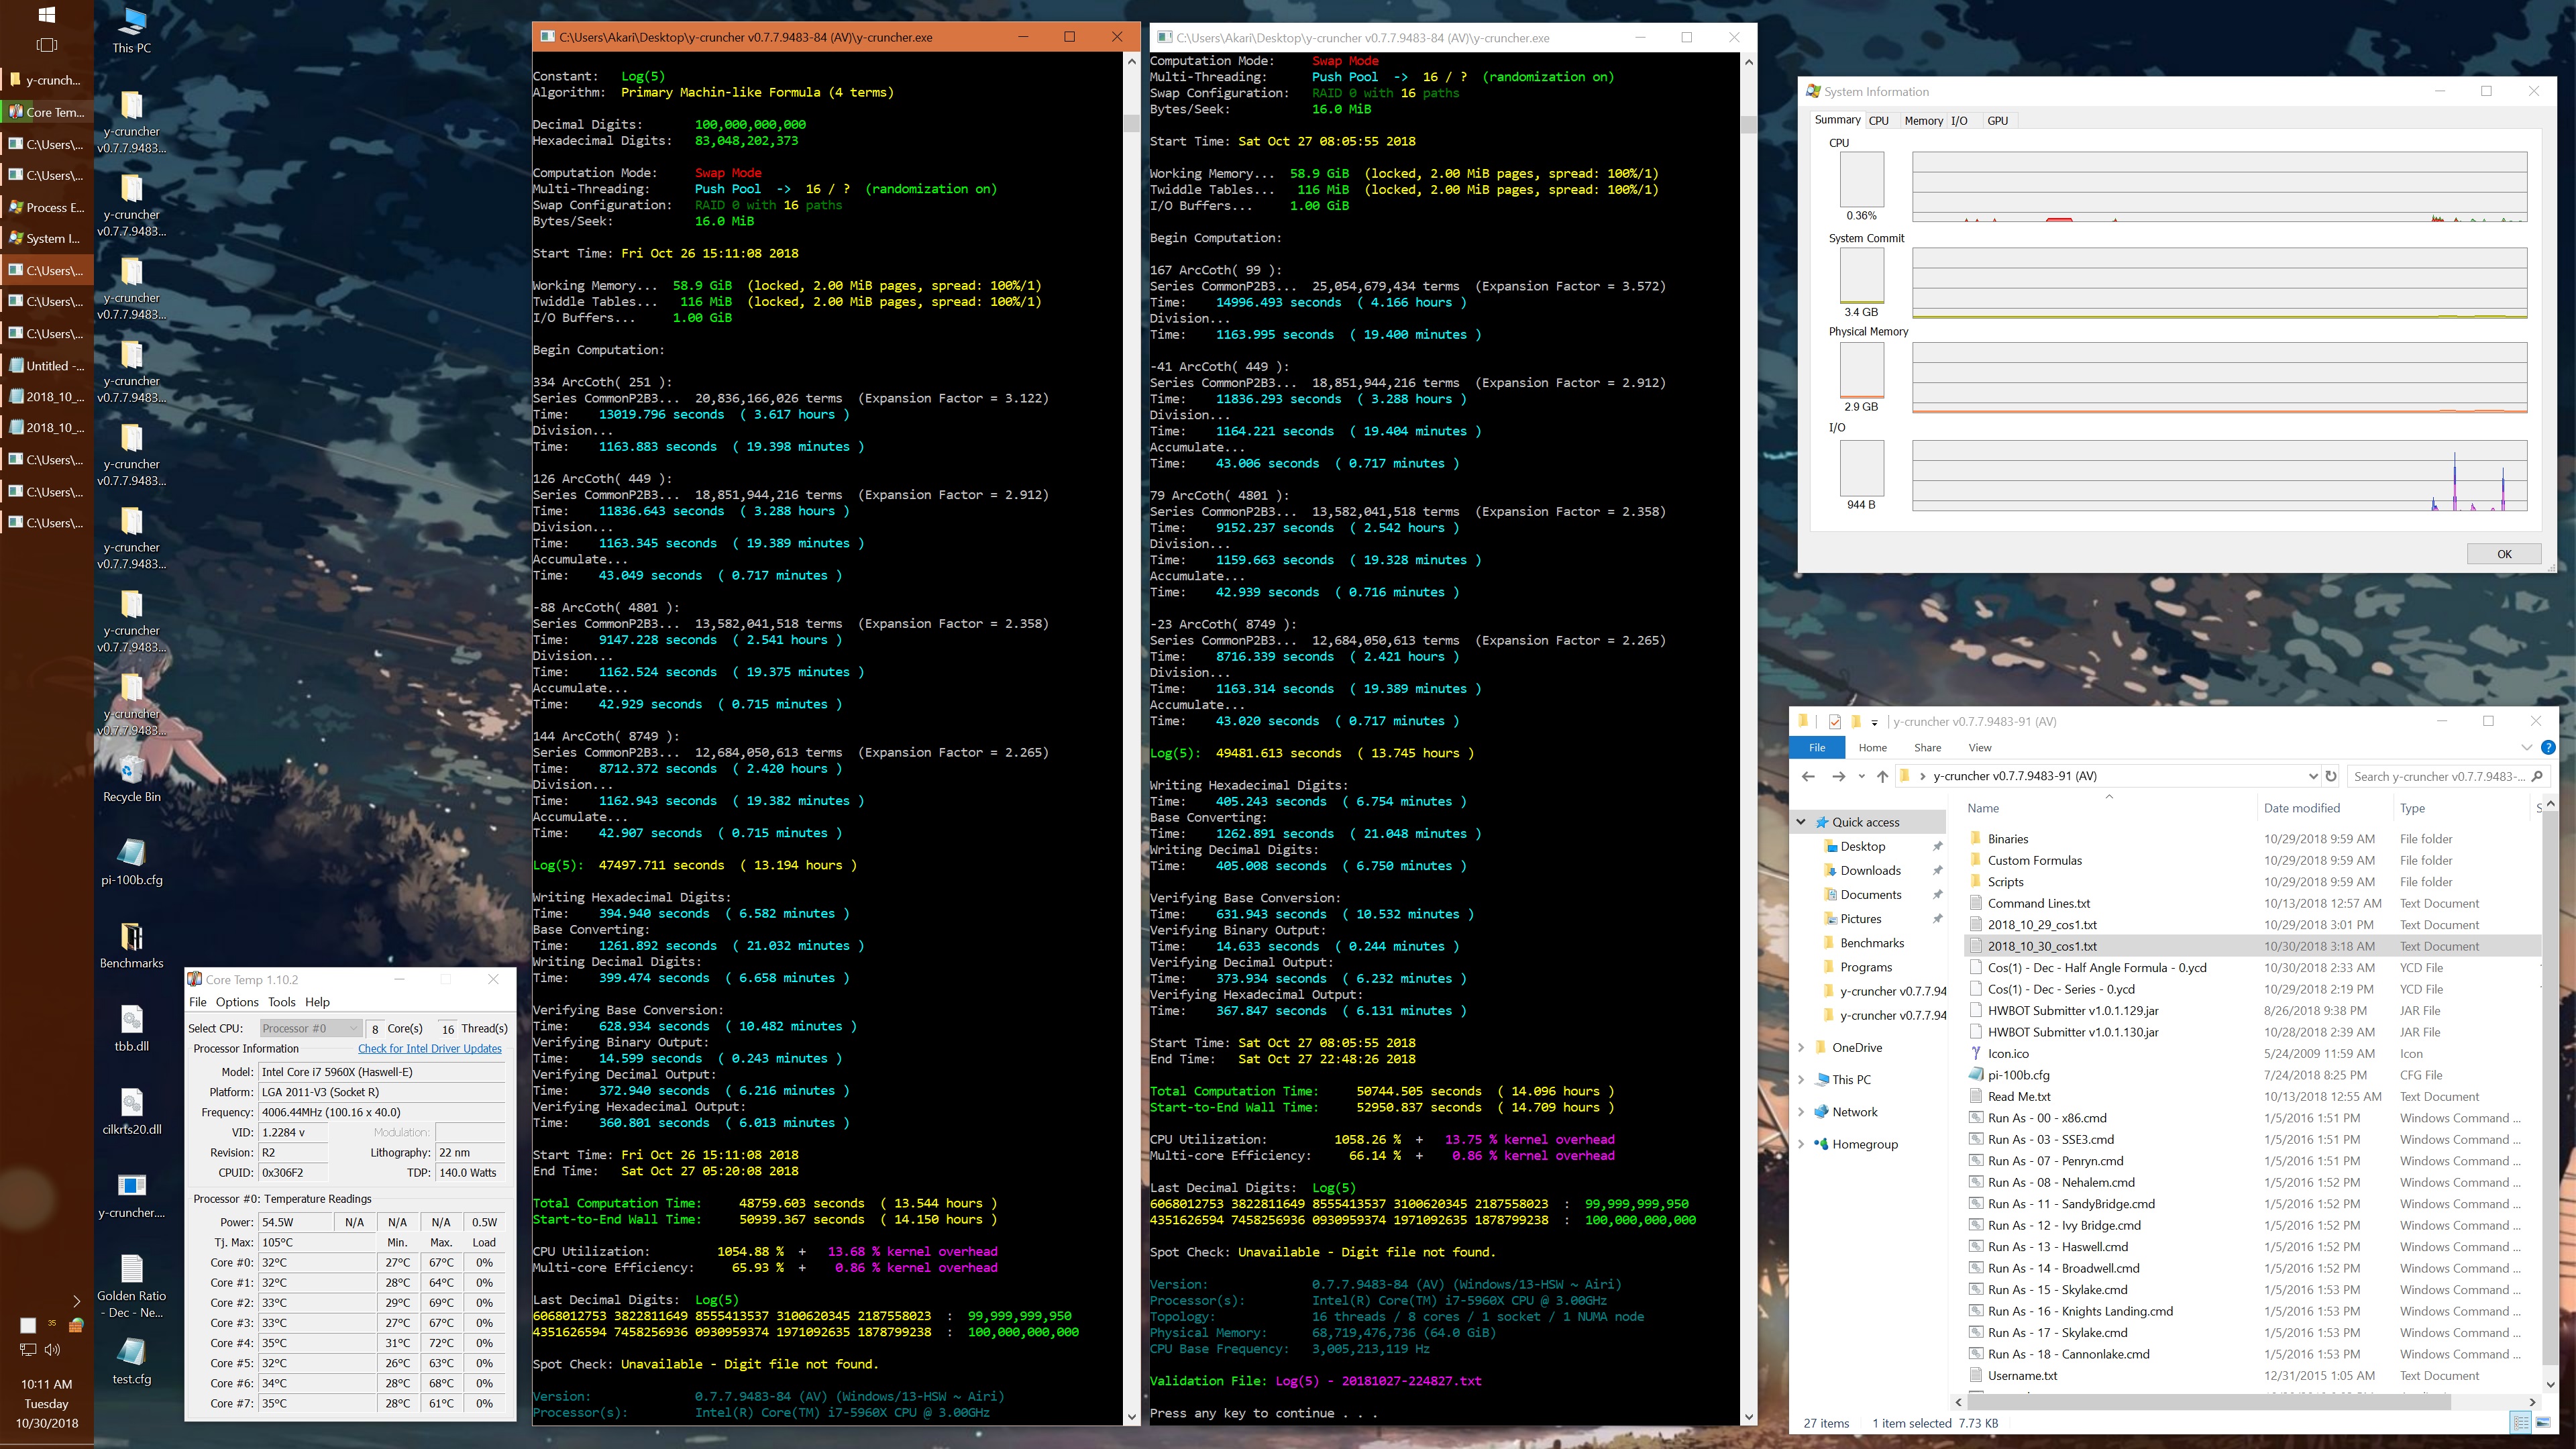Click the Explorer help question mark icon

coord(2548,747)
